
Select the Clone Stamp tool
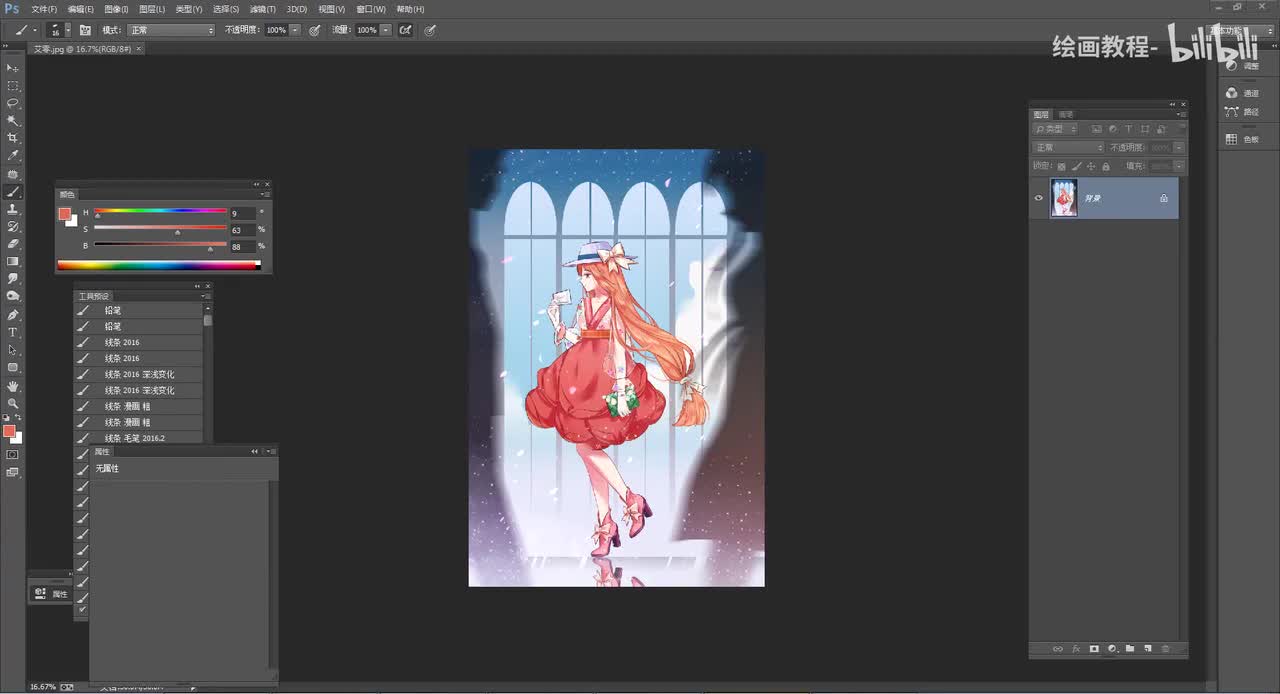[13, 209]
